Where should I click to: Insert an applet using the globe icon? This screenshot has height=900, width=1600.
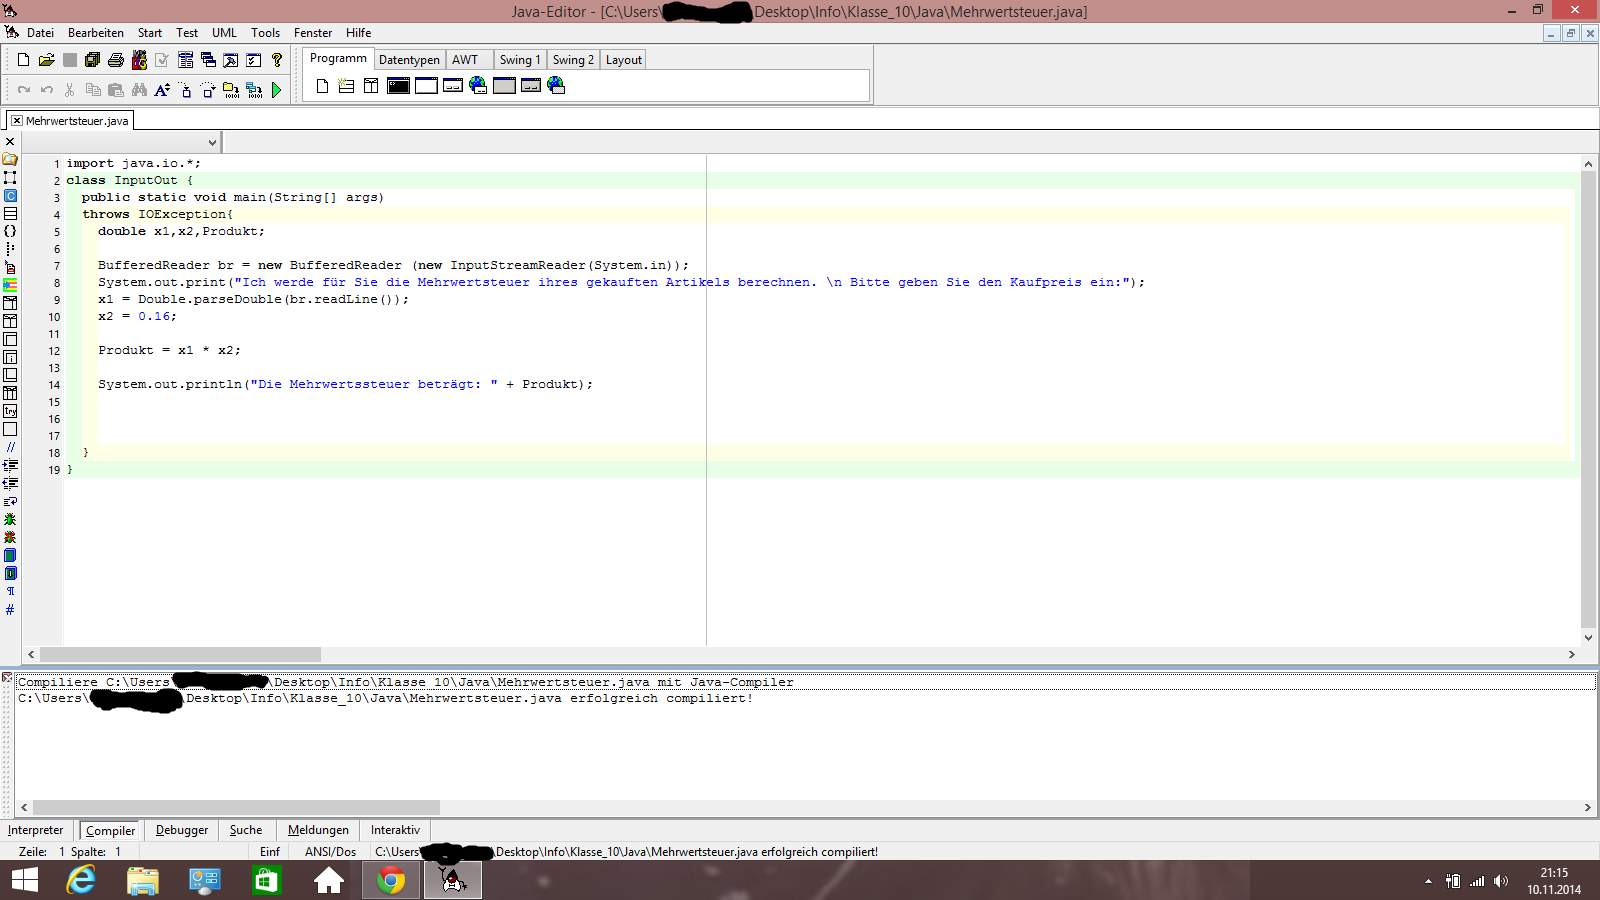(x=476, y=86)
